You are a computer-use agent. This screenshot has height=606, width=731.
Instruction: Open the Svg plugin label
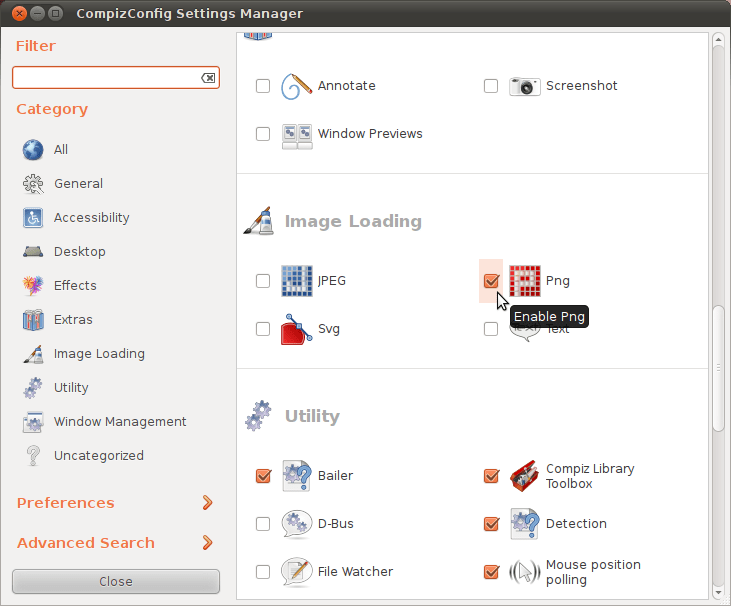point(329,329)
